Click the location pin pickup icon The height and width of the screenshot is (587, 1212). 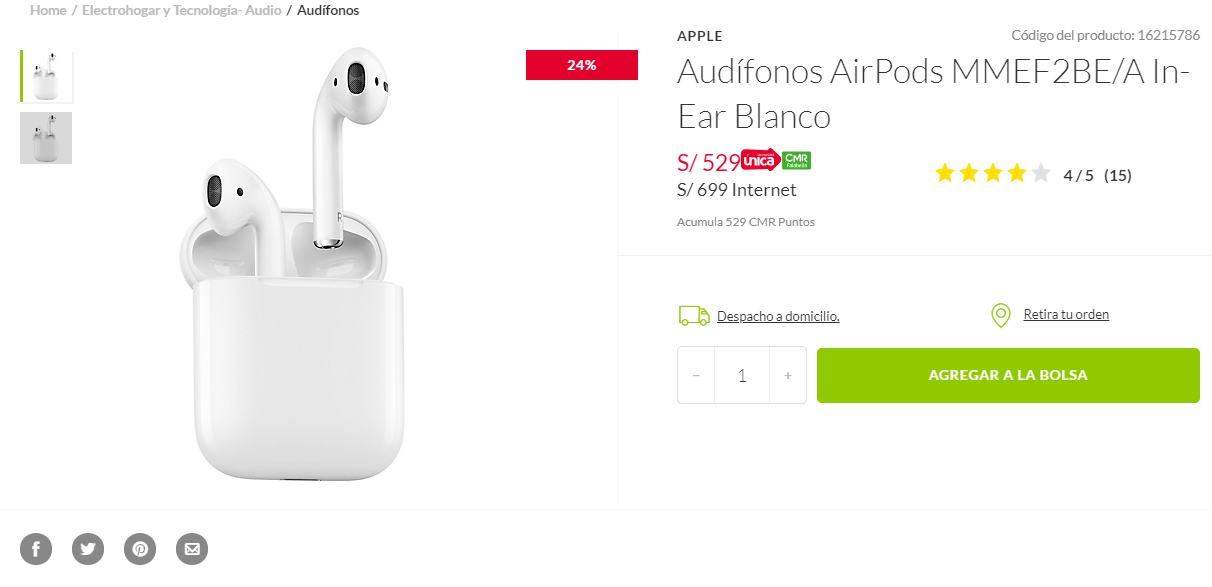coord(1000,316)
